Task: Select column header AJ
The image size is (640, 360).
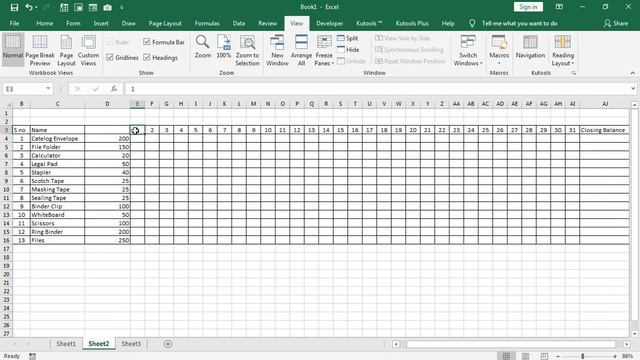Action: pos(604,104)
